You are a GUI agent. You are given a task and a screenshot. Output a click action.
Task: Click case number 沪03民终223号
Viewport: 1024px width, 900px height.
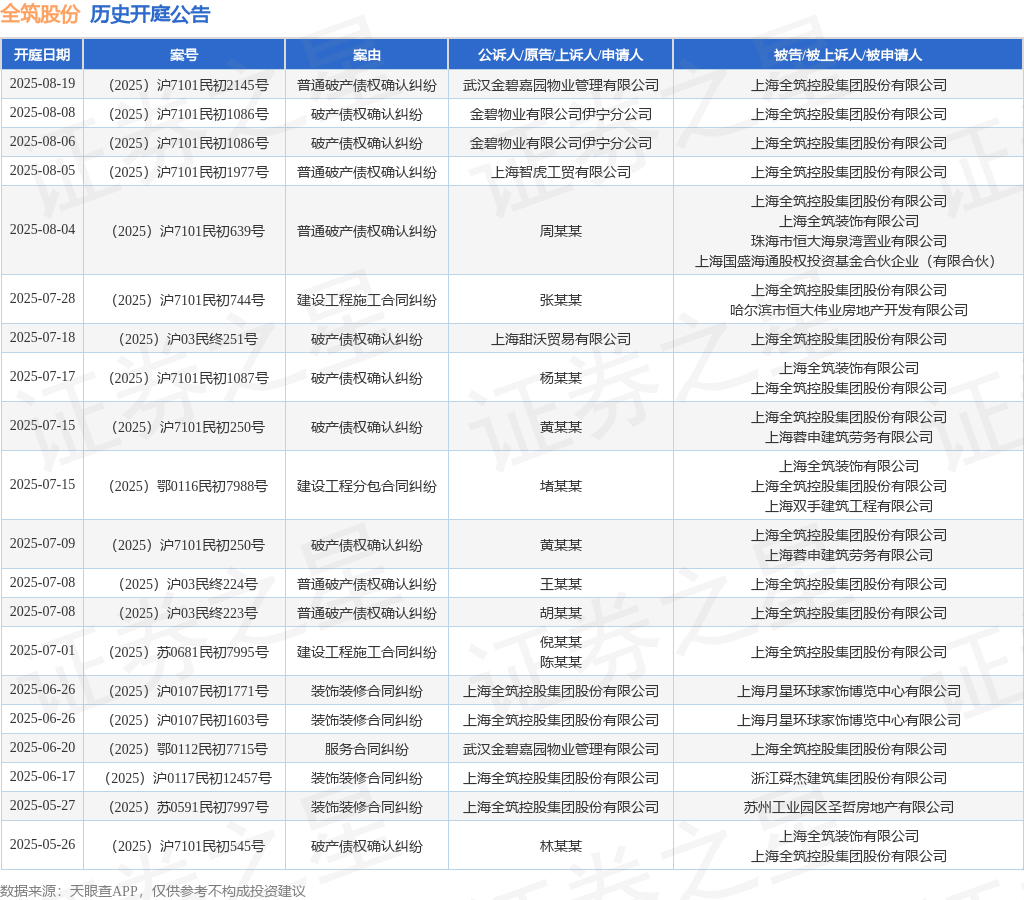point(189,613)
